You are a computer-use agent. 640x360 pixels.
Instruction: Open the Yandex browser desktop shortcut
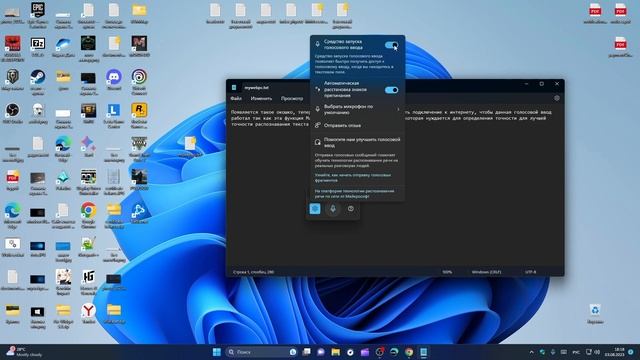(x=89, y=313)
